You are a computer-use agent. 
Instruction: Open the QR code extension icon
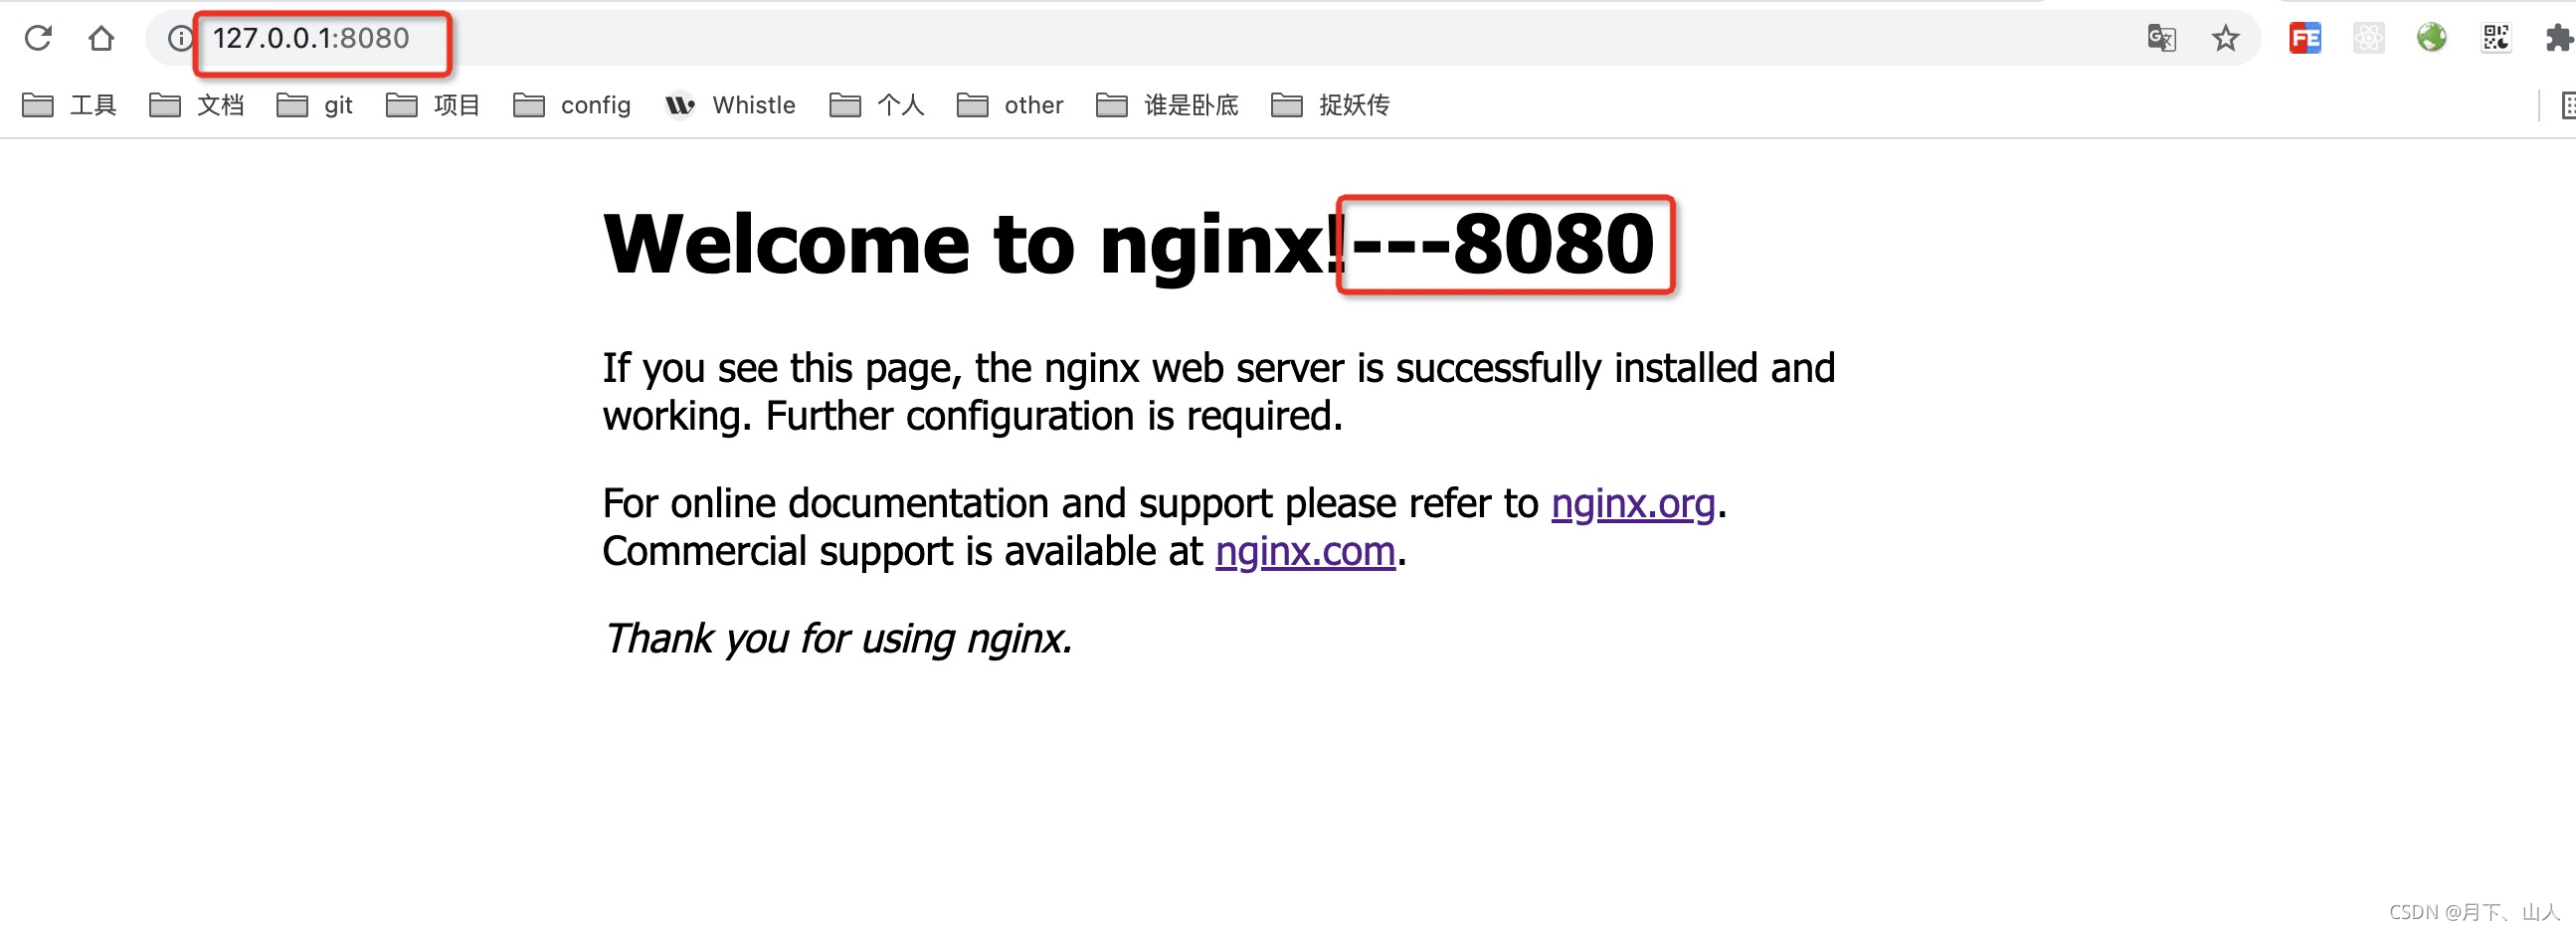[x=2496, y=38]
